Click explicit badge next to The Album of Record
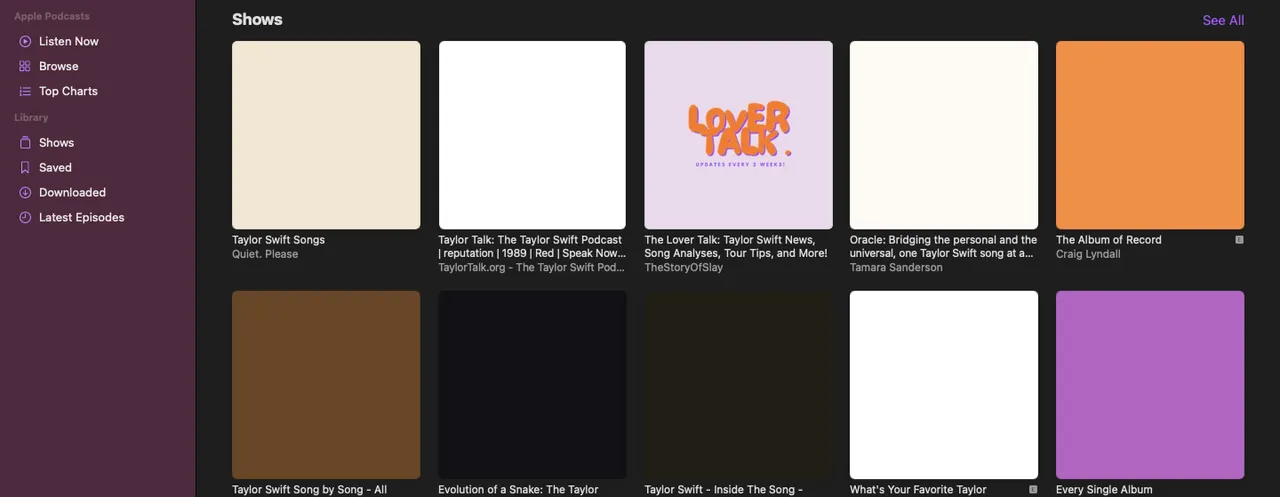 pyautogui.click(x=1239, y=240)
